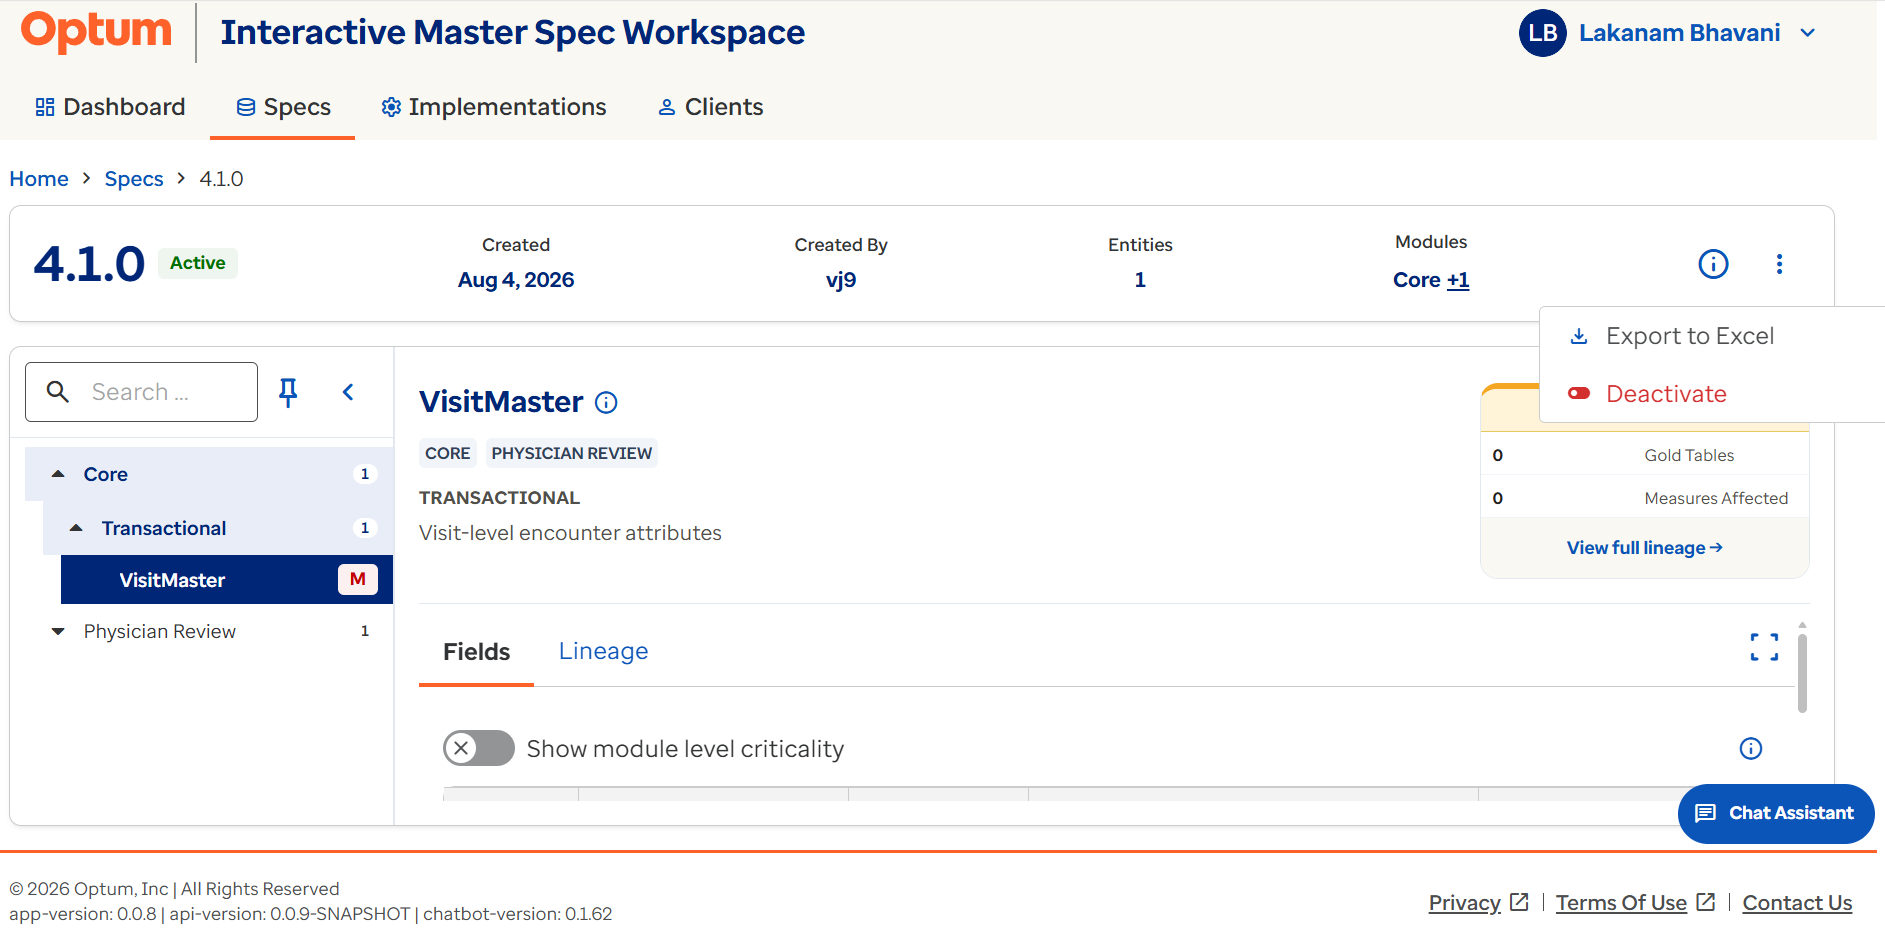Screen dimensions: 1885x933
Task: Click the CORE tag chip
Action: (447, 453)
